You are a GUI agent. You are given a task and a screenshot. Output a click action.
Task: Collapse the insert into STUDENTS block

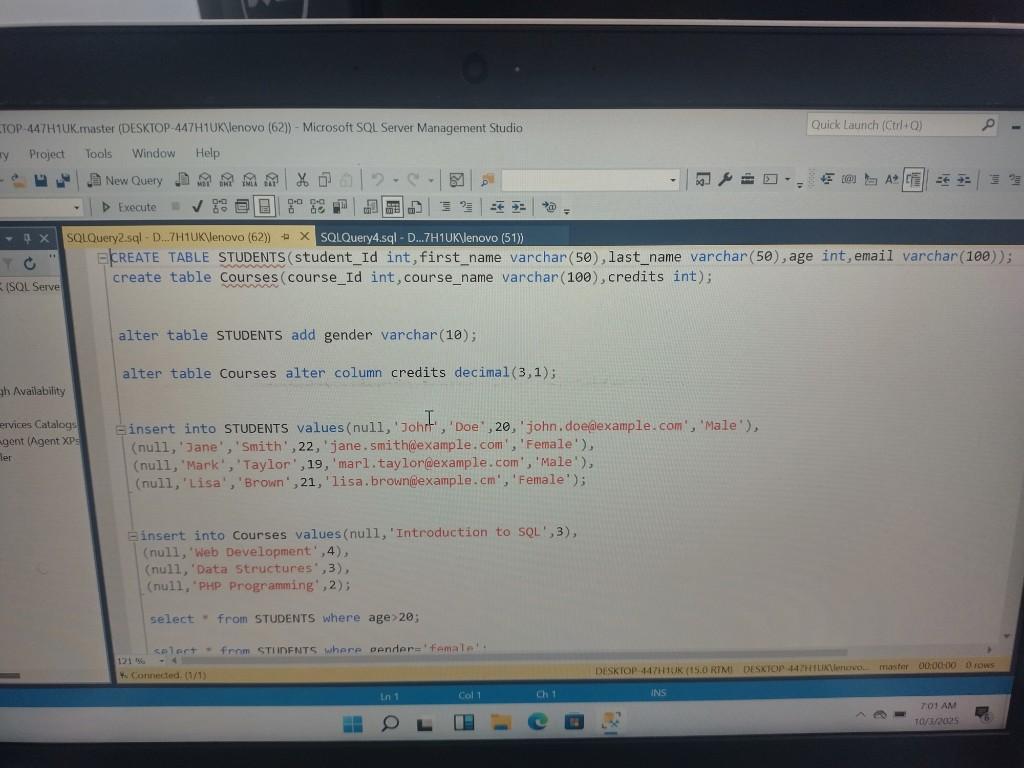coord(121,430)
